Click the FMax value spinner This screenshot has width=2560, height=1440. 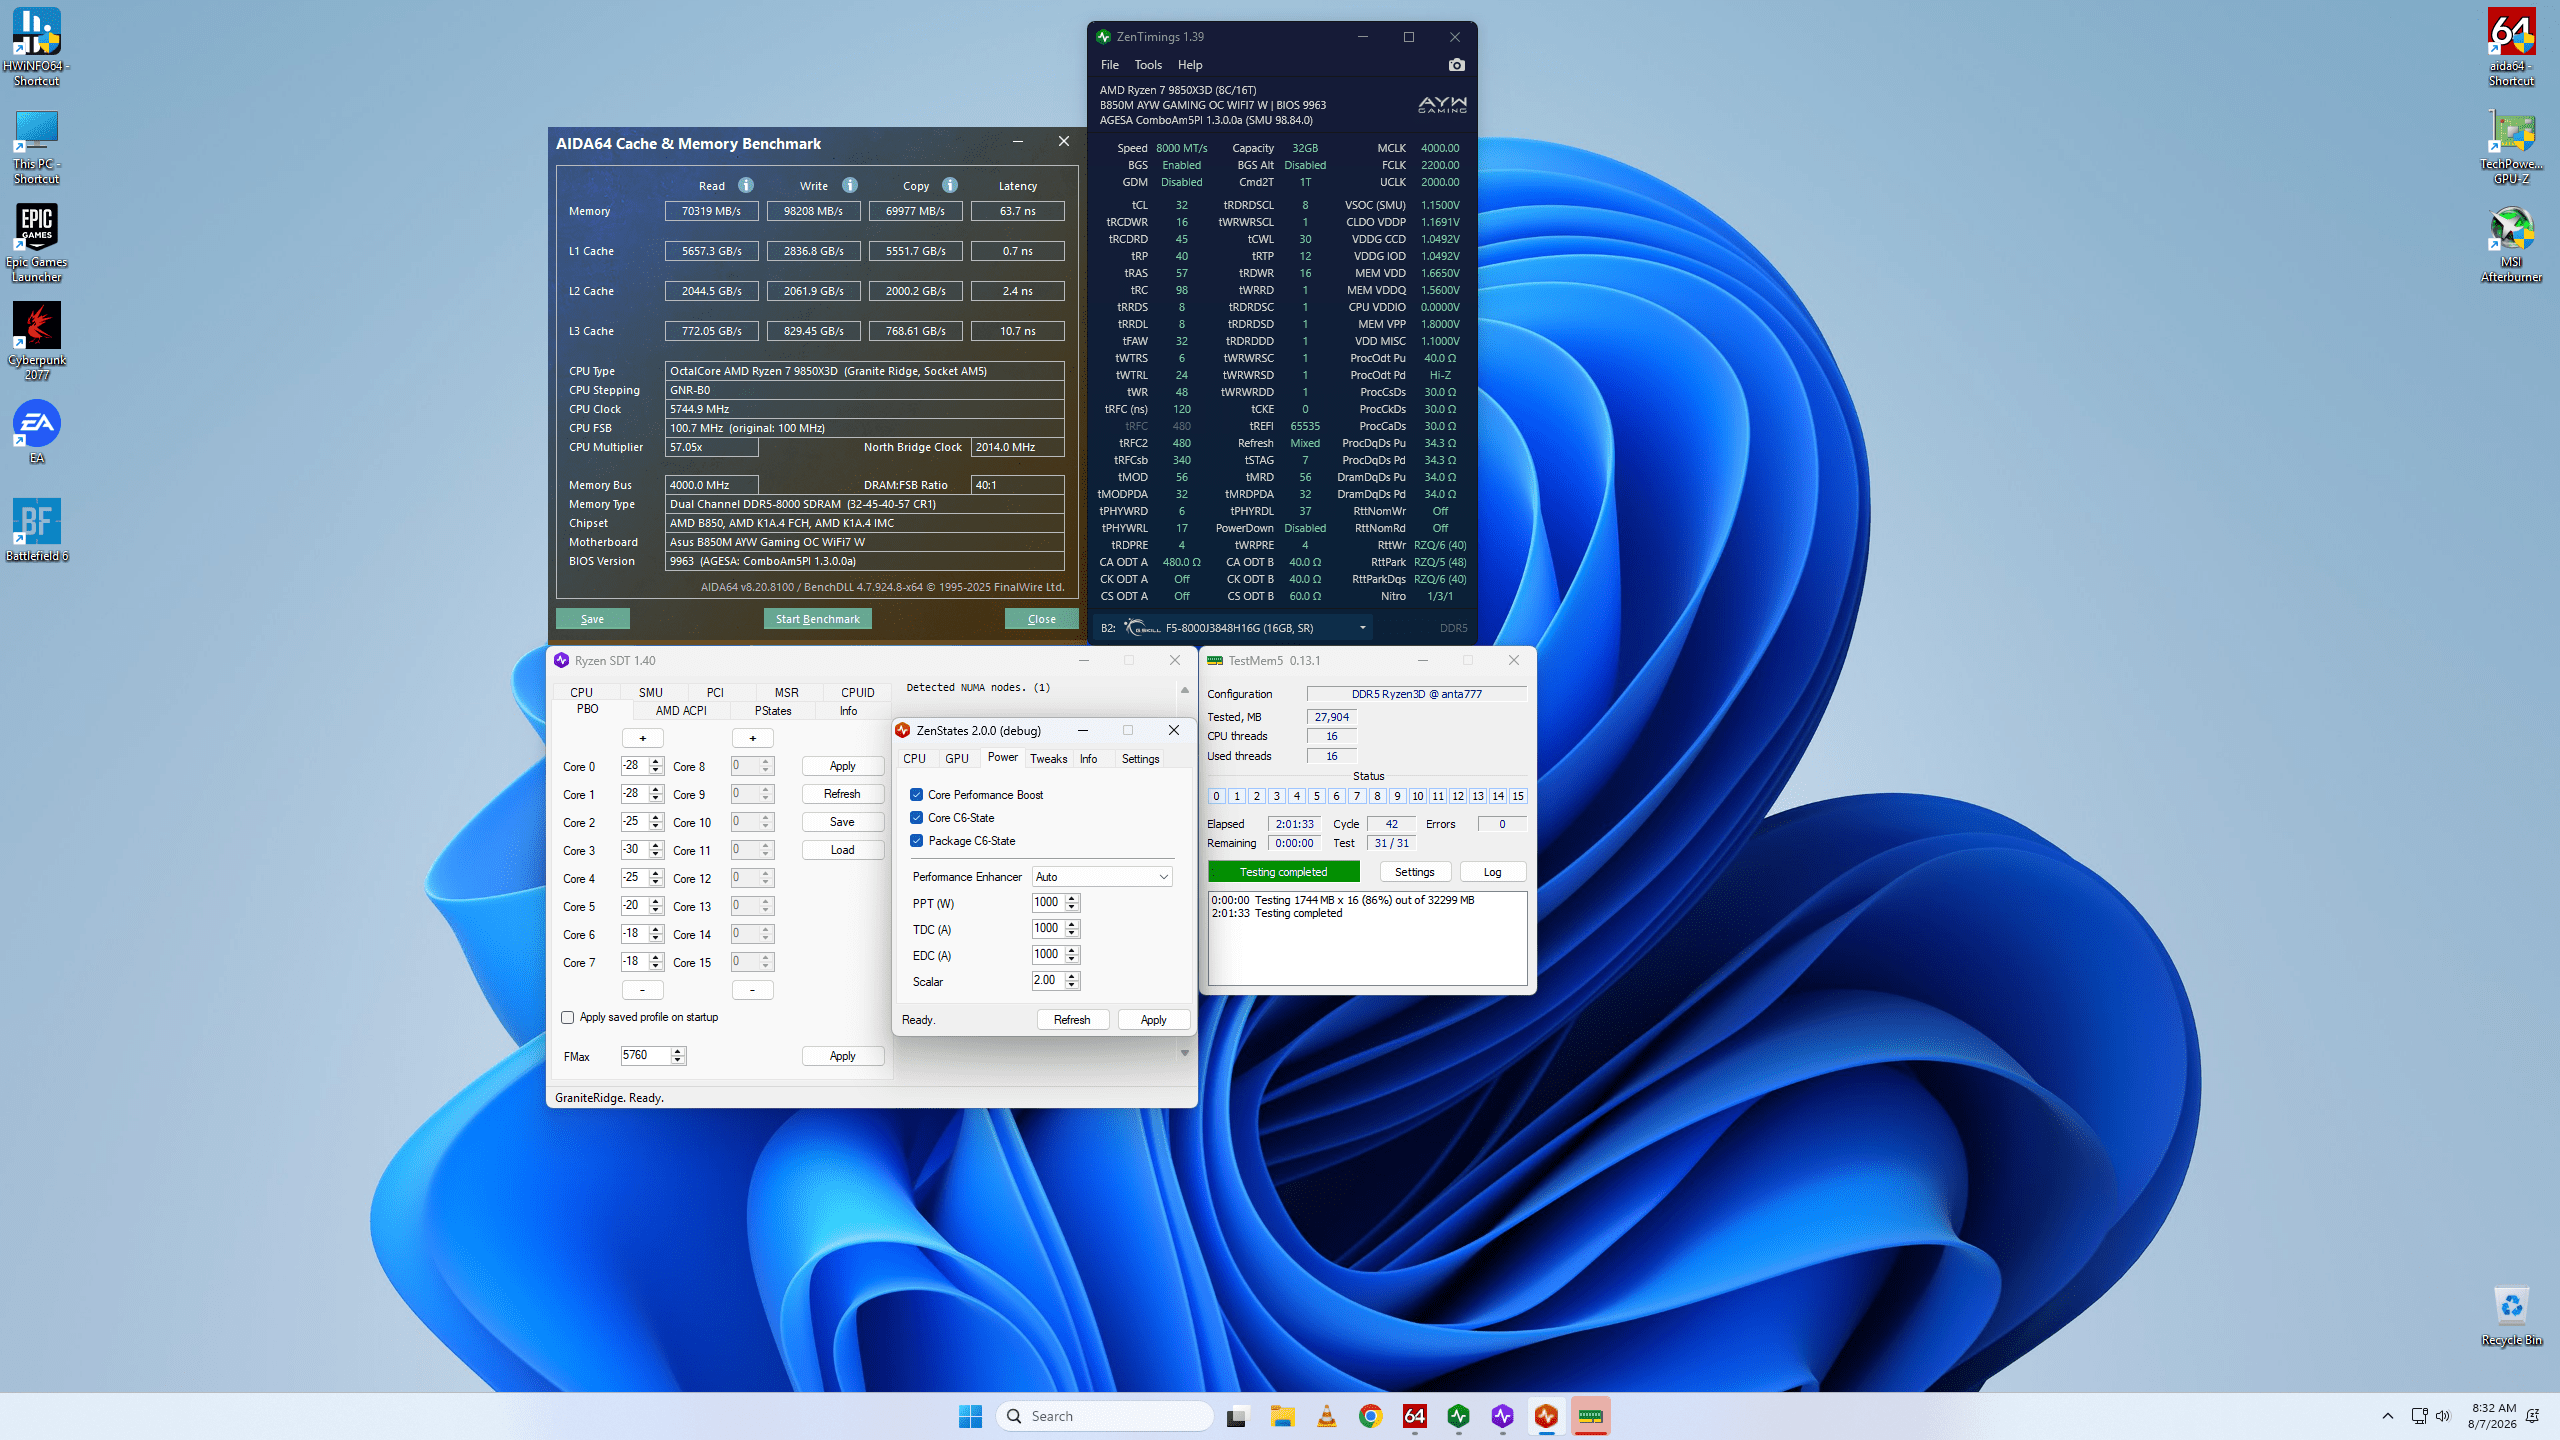678,1056
